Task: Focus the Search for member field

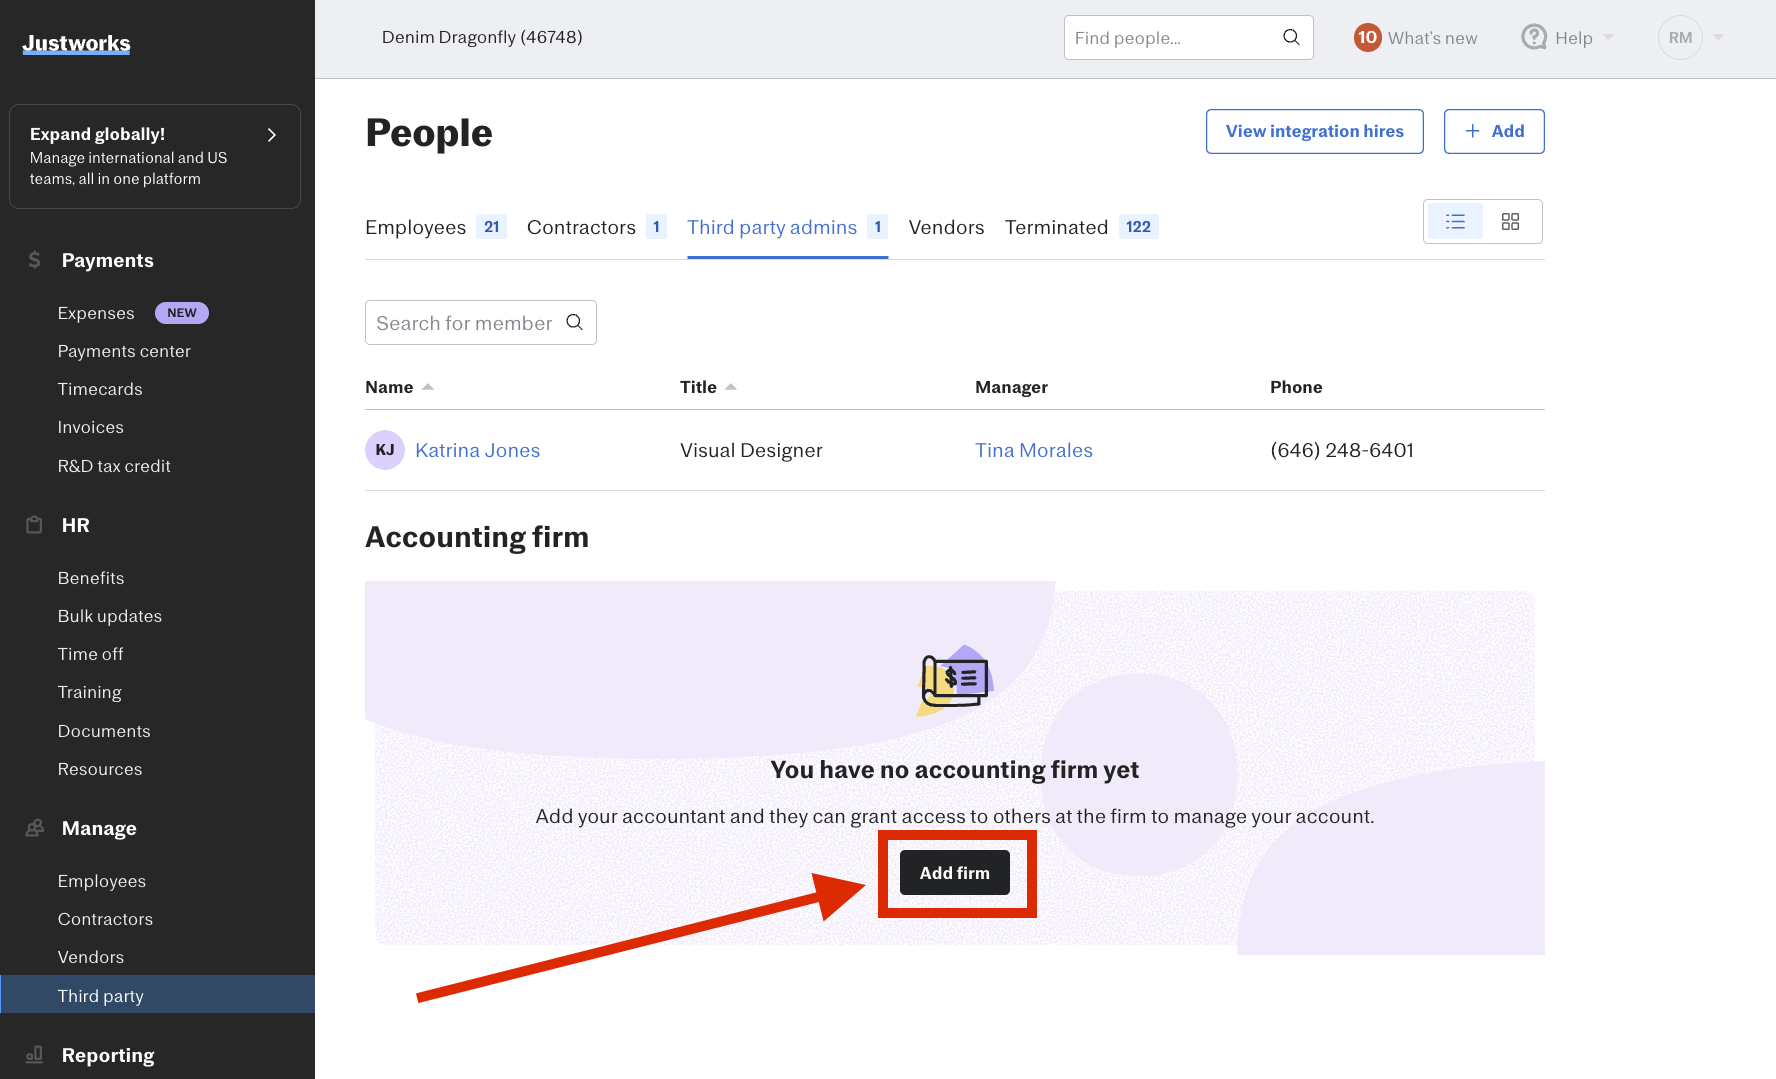Action: point(464,323)
